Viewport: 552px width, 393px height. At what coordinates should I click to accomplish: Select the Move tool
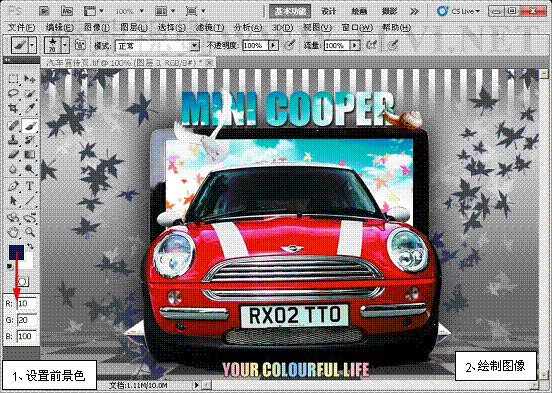(x=30, y=79)
